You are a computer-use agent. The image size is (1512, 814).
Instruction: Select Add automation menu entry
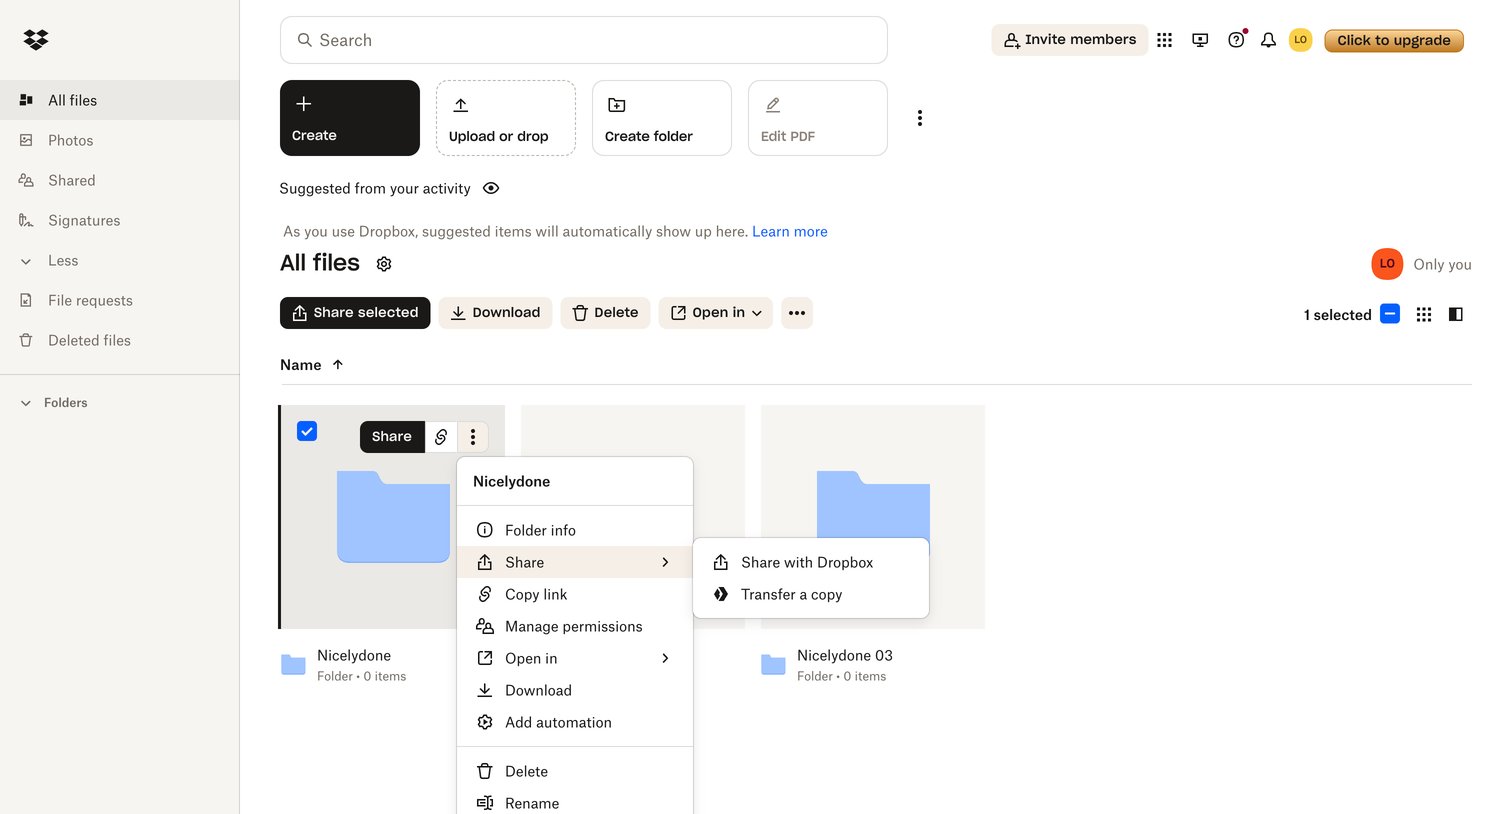(x=575, y=722)
